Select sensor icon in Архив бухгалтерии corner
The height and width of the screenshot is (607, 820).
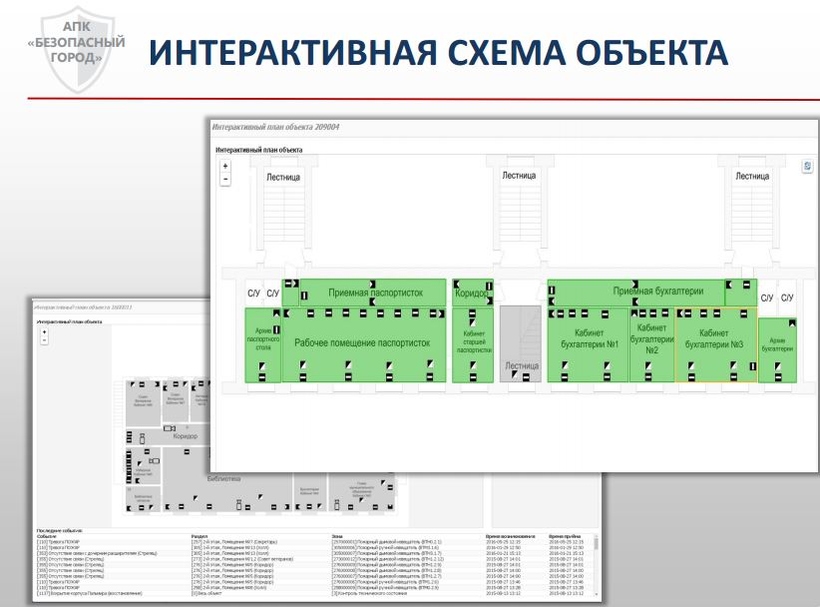click(792, 323)
